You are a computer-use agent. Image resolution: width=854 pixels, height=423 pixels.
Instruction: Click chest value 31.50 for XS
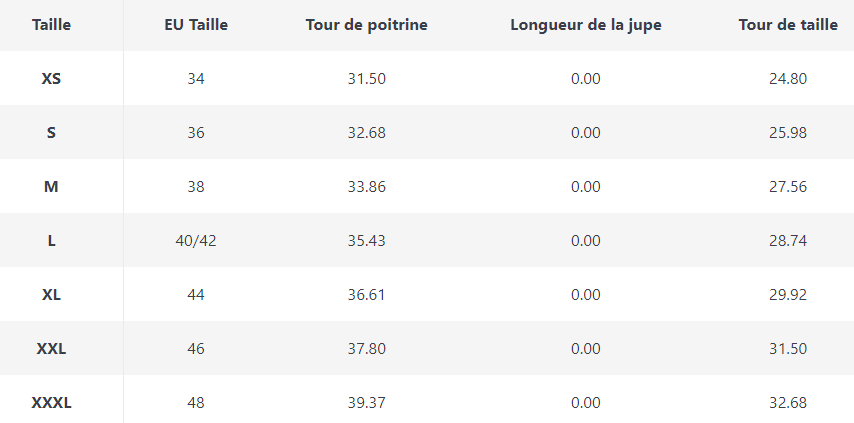coord(367,78)
